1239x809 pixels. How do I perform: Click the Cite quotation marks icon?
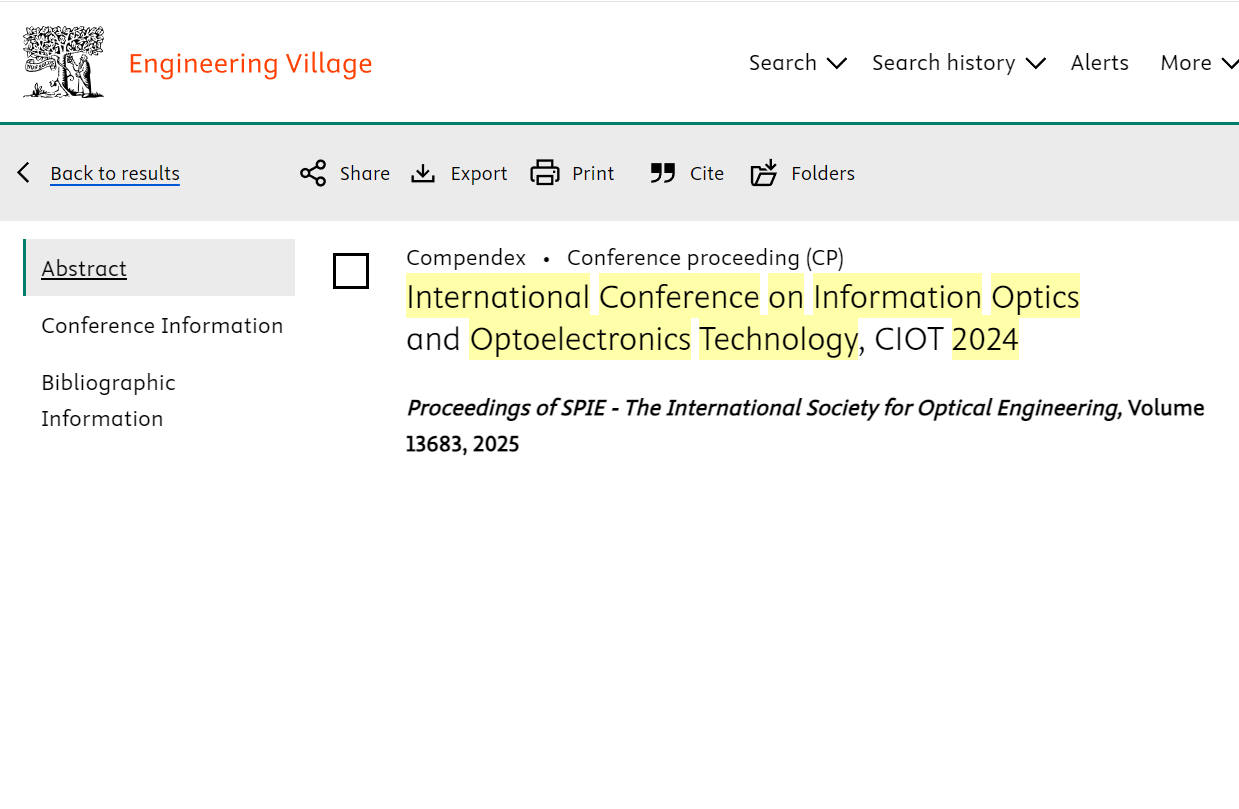(x=663, y=173)
